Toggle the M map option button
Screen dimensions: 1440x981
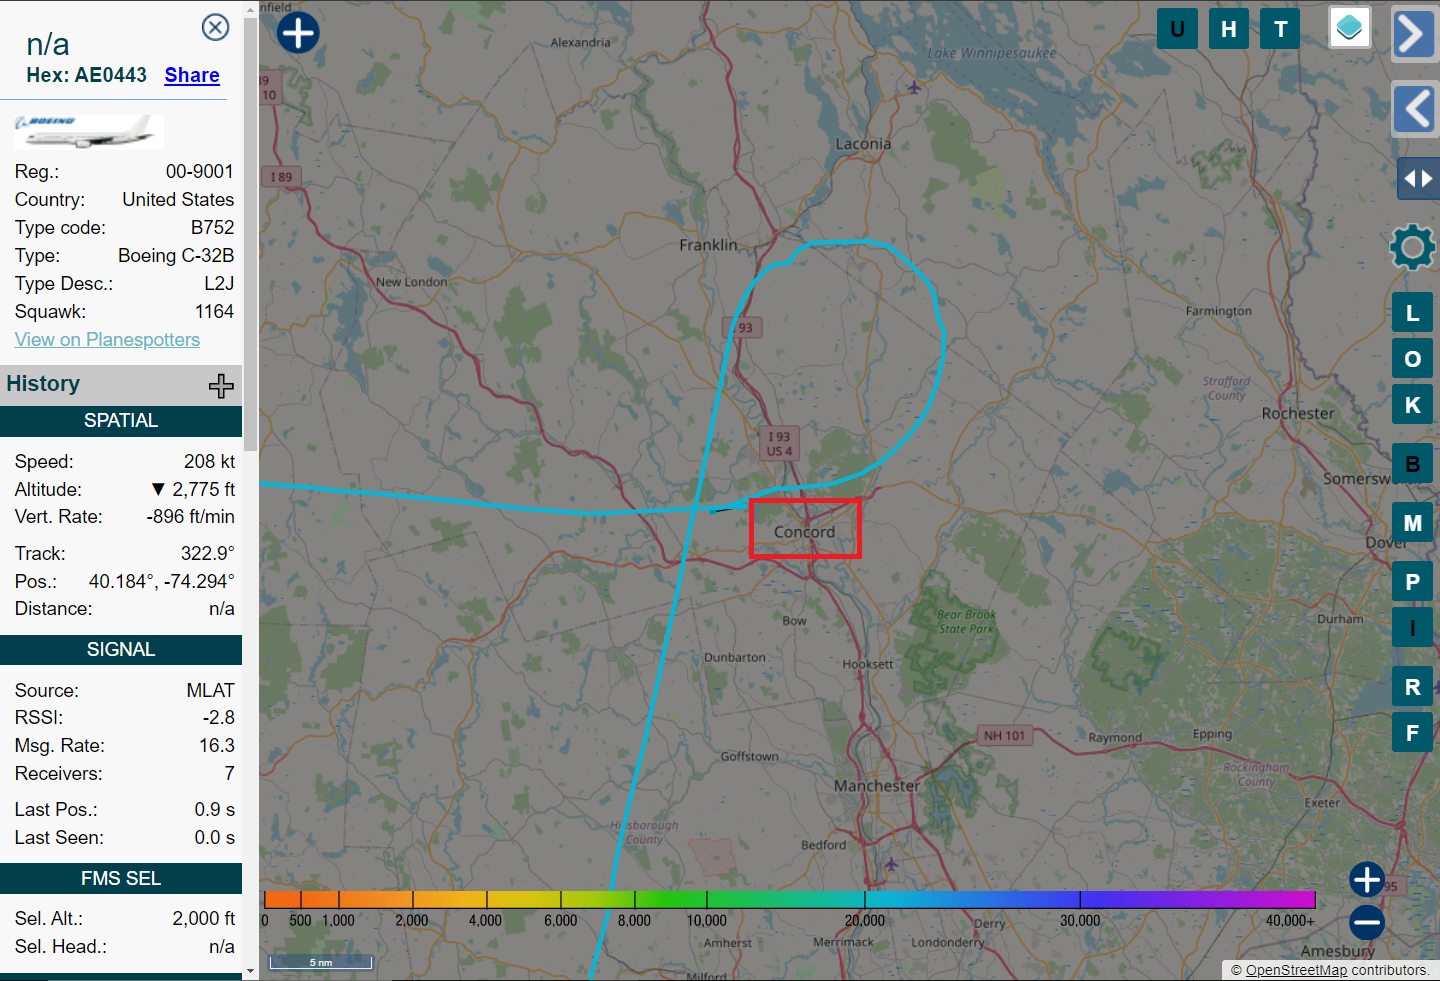[x=1412, y=523]
